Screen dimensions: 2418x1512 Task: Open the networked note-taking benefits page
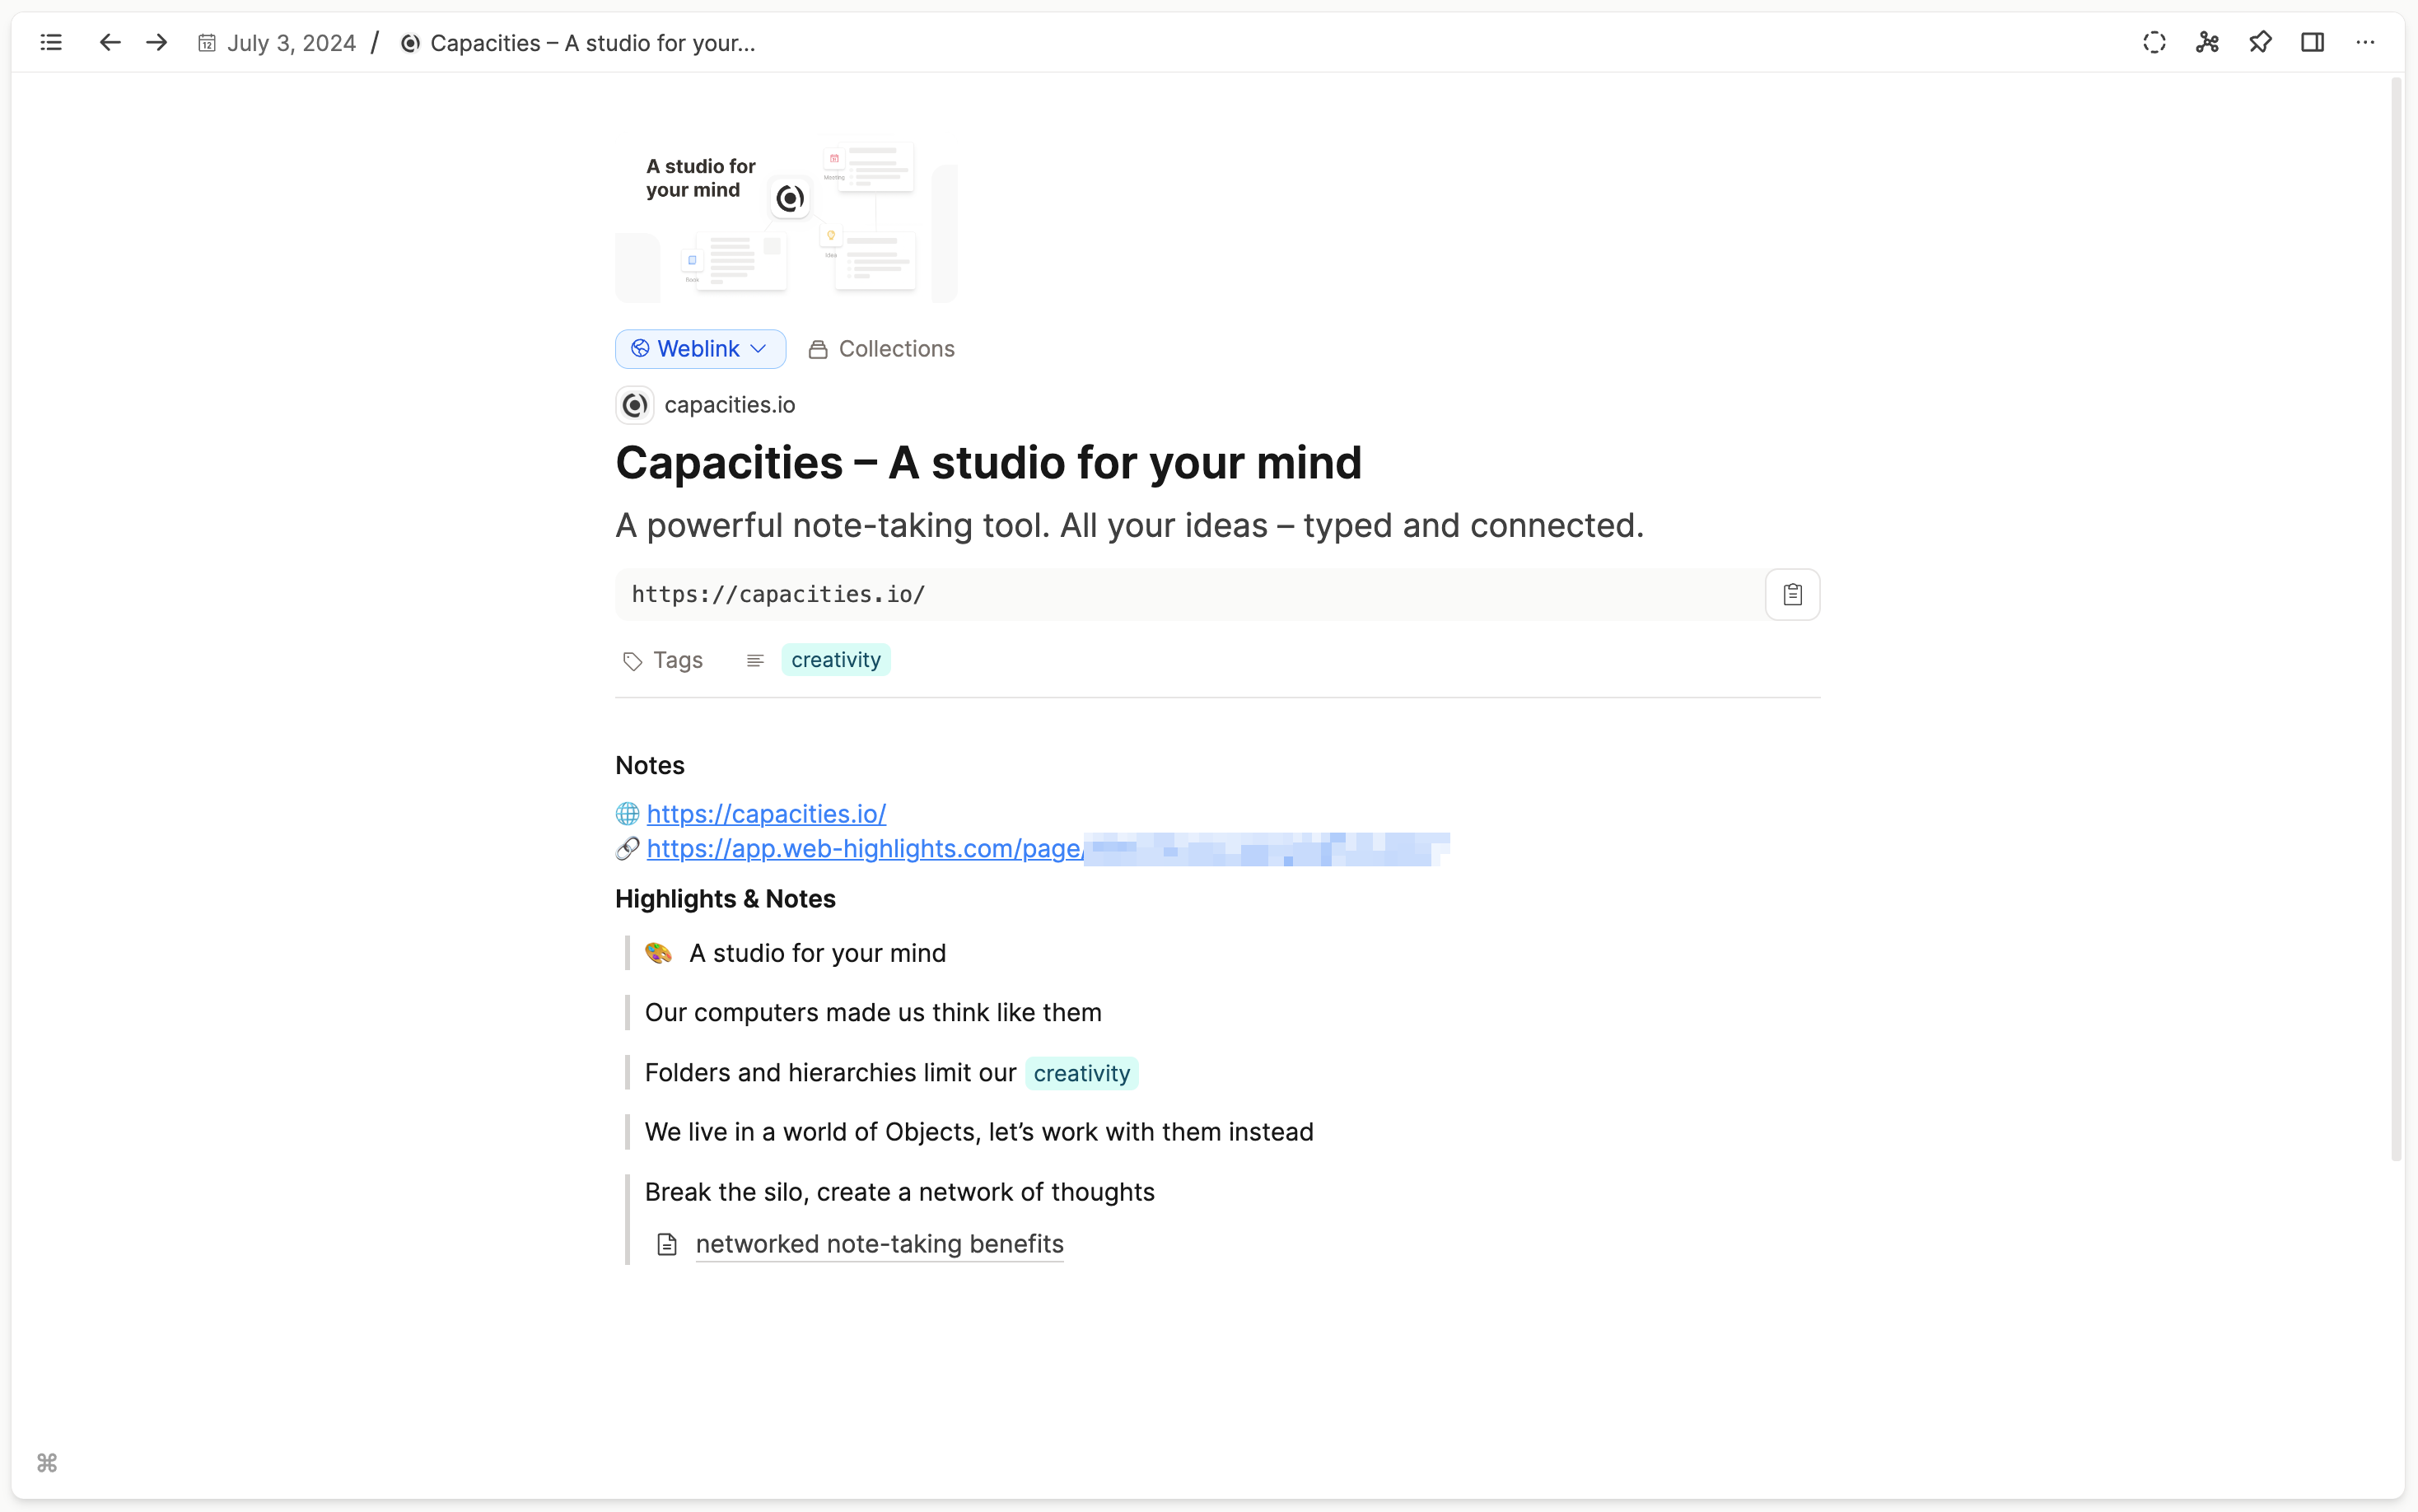[x=879, y=1244]
